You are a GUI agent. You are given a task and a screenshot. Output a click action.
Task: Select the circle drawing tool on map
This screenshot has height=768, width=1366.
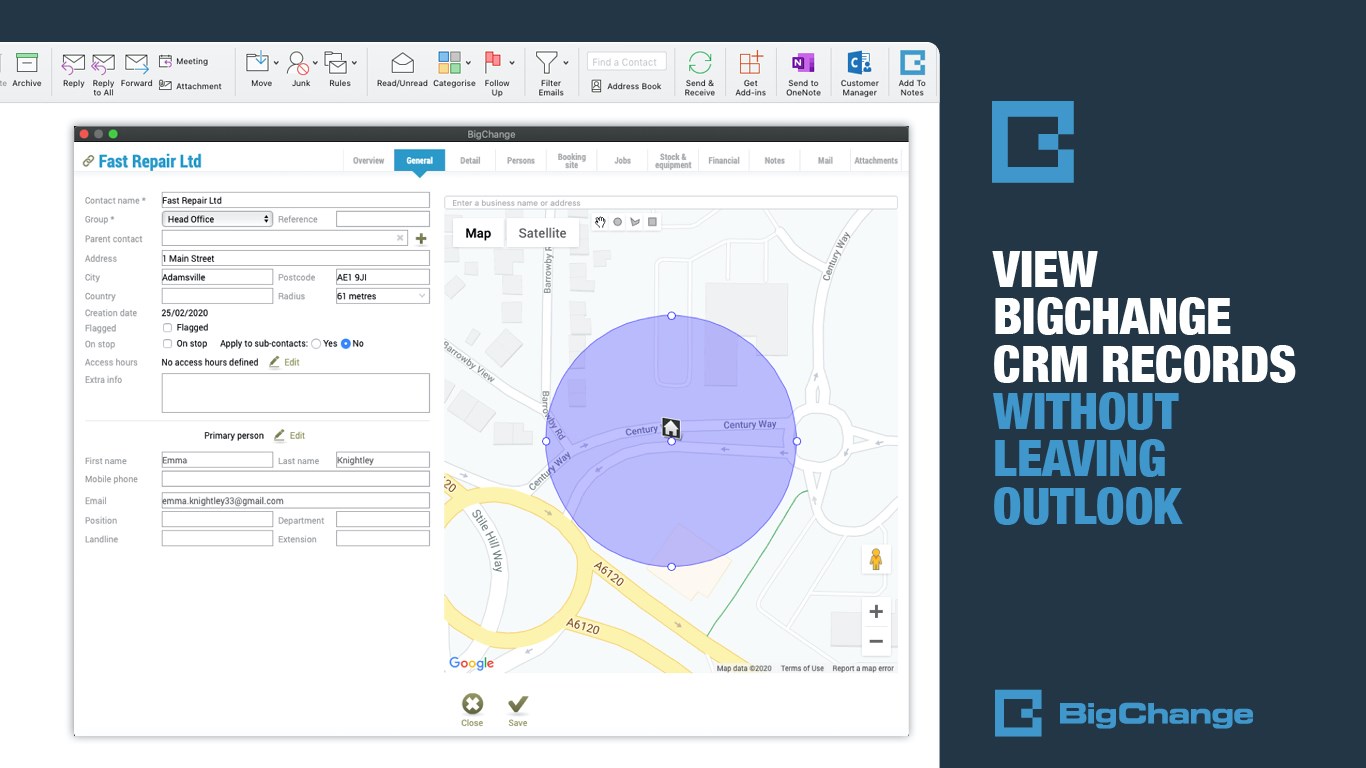coord(617,222)
